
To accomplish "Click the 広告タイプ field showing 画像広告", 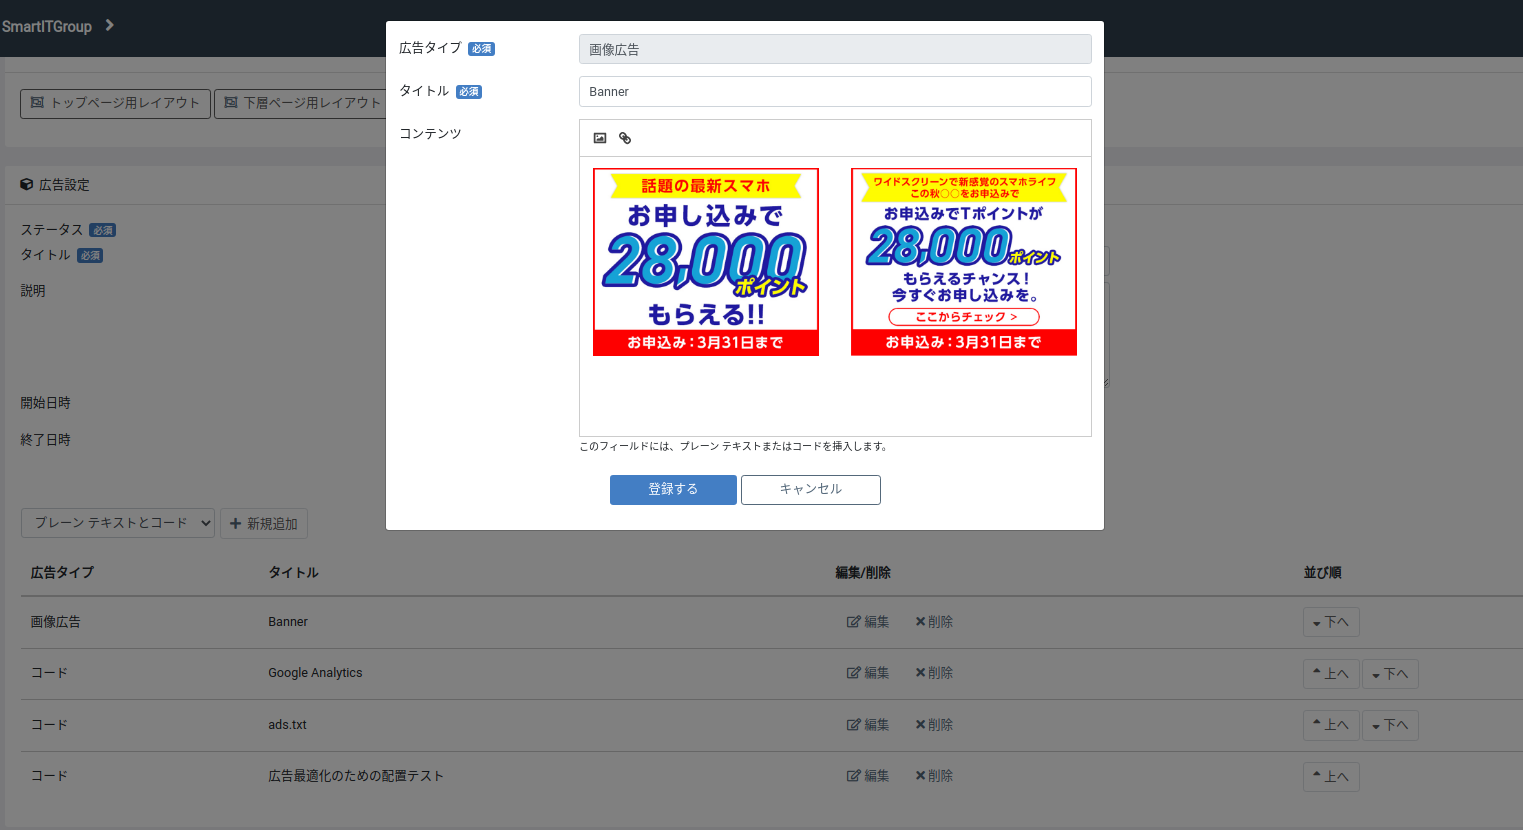I will (835, 49).
